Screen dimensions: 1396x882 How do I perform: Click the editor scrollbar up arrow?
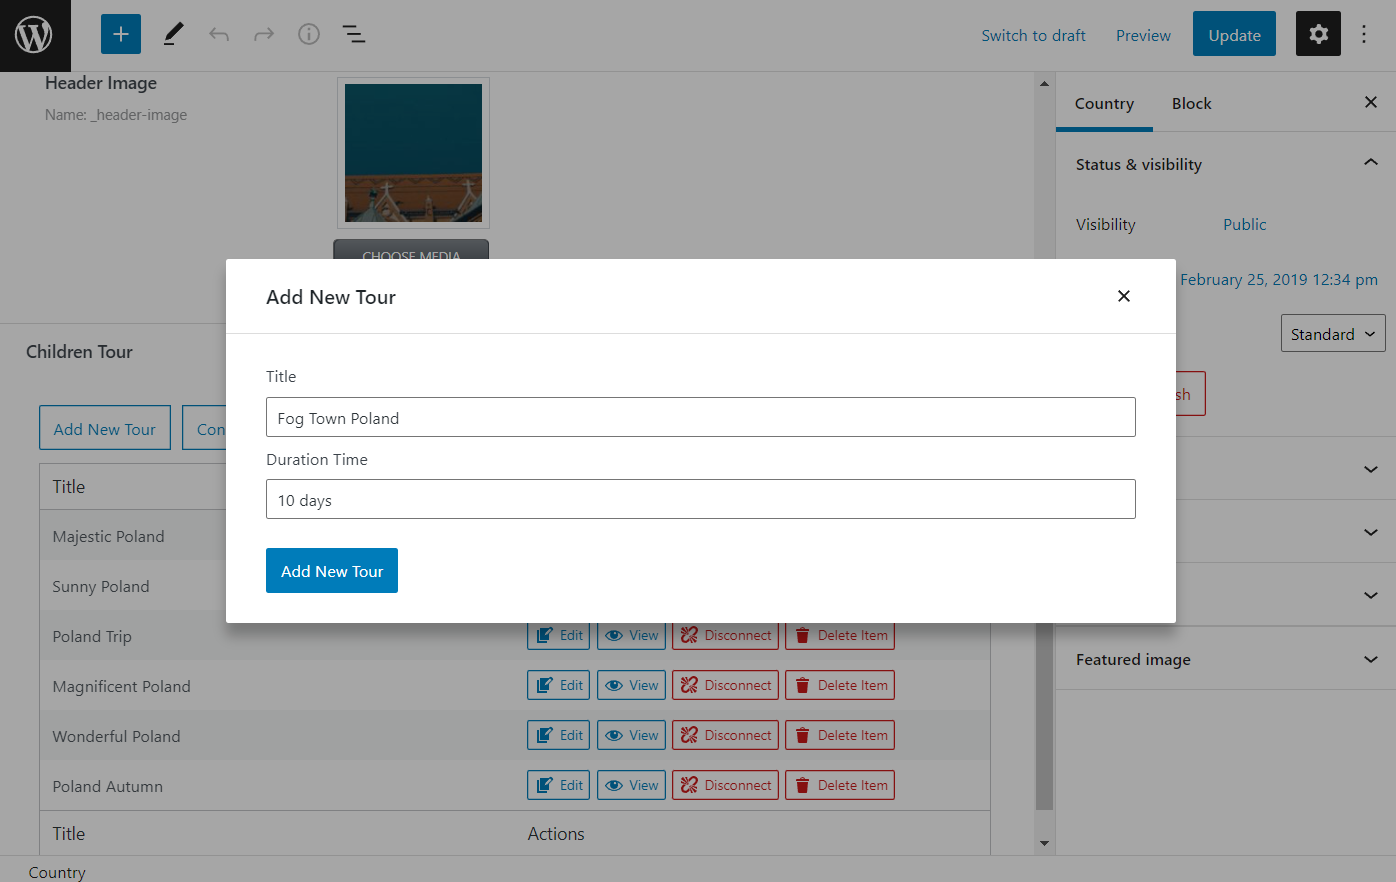pyautogui.click(x=1044, y=84)
